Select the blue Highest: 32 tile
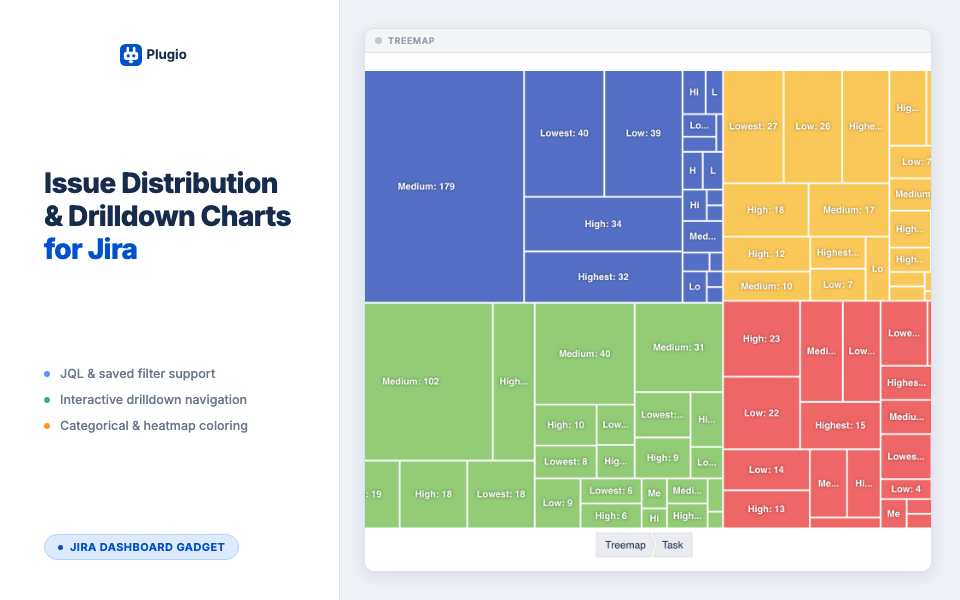960x600 pixels. click(x=603, y=277)
